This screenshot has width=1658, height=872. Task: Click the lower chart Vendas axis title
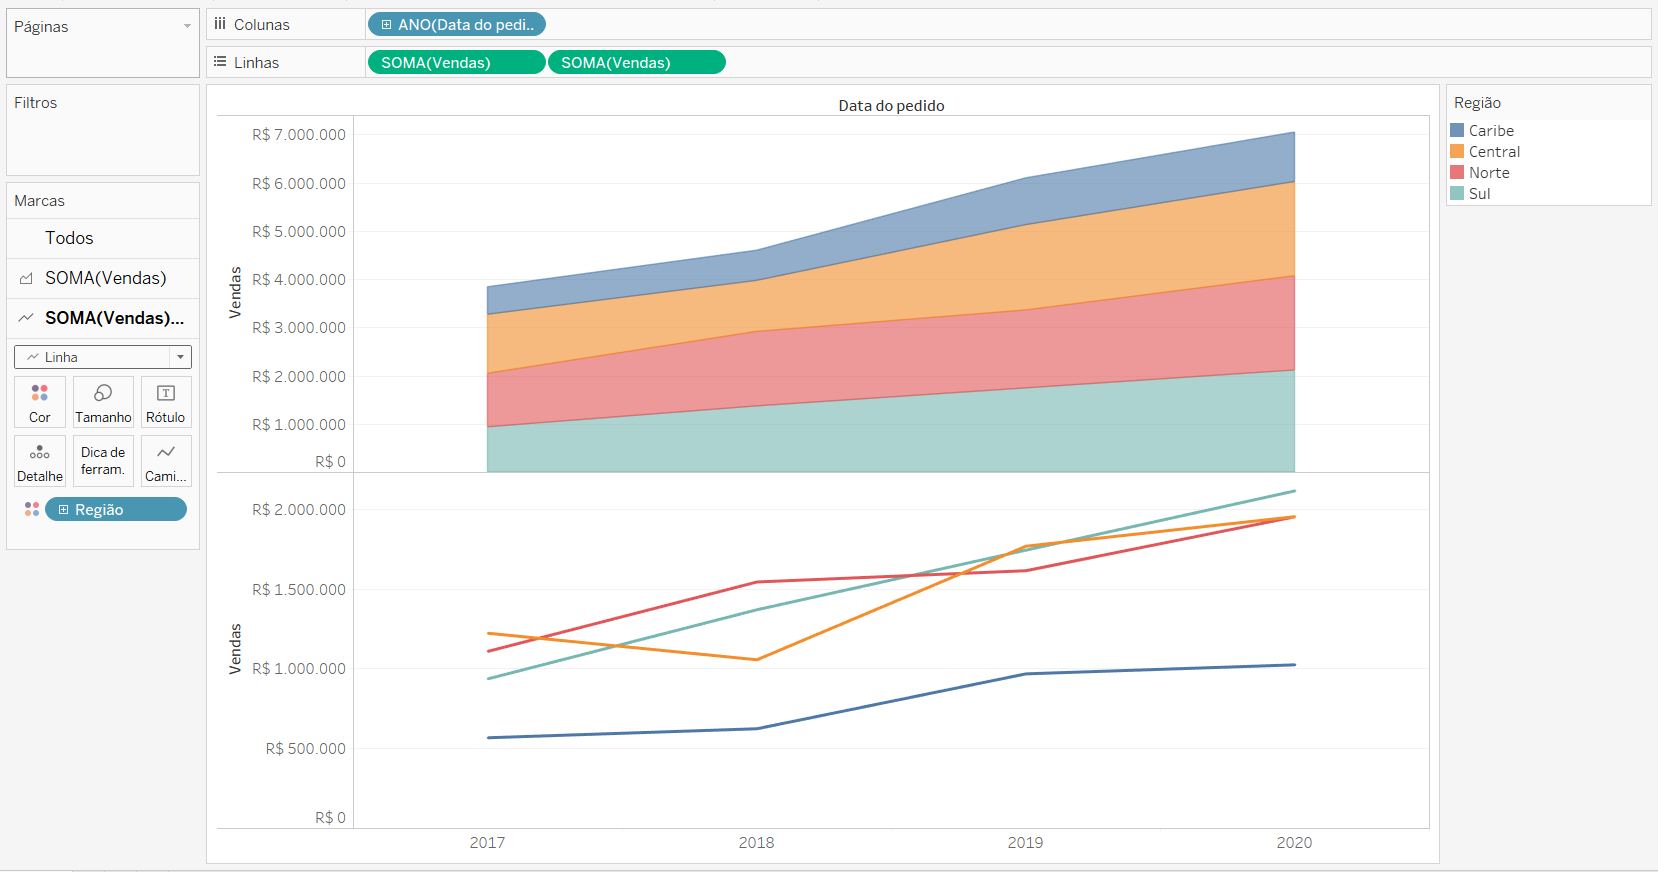235,648
